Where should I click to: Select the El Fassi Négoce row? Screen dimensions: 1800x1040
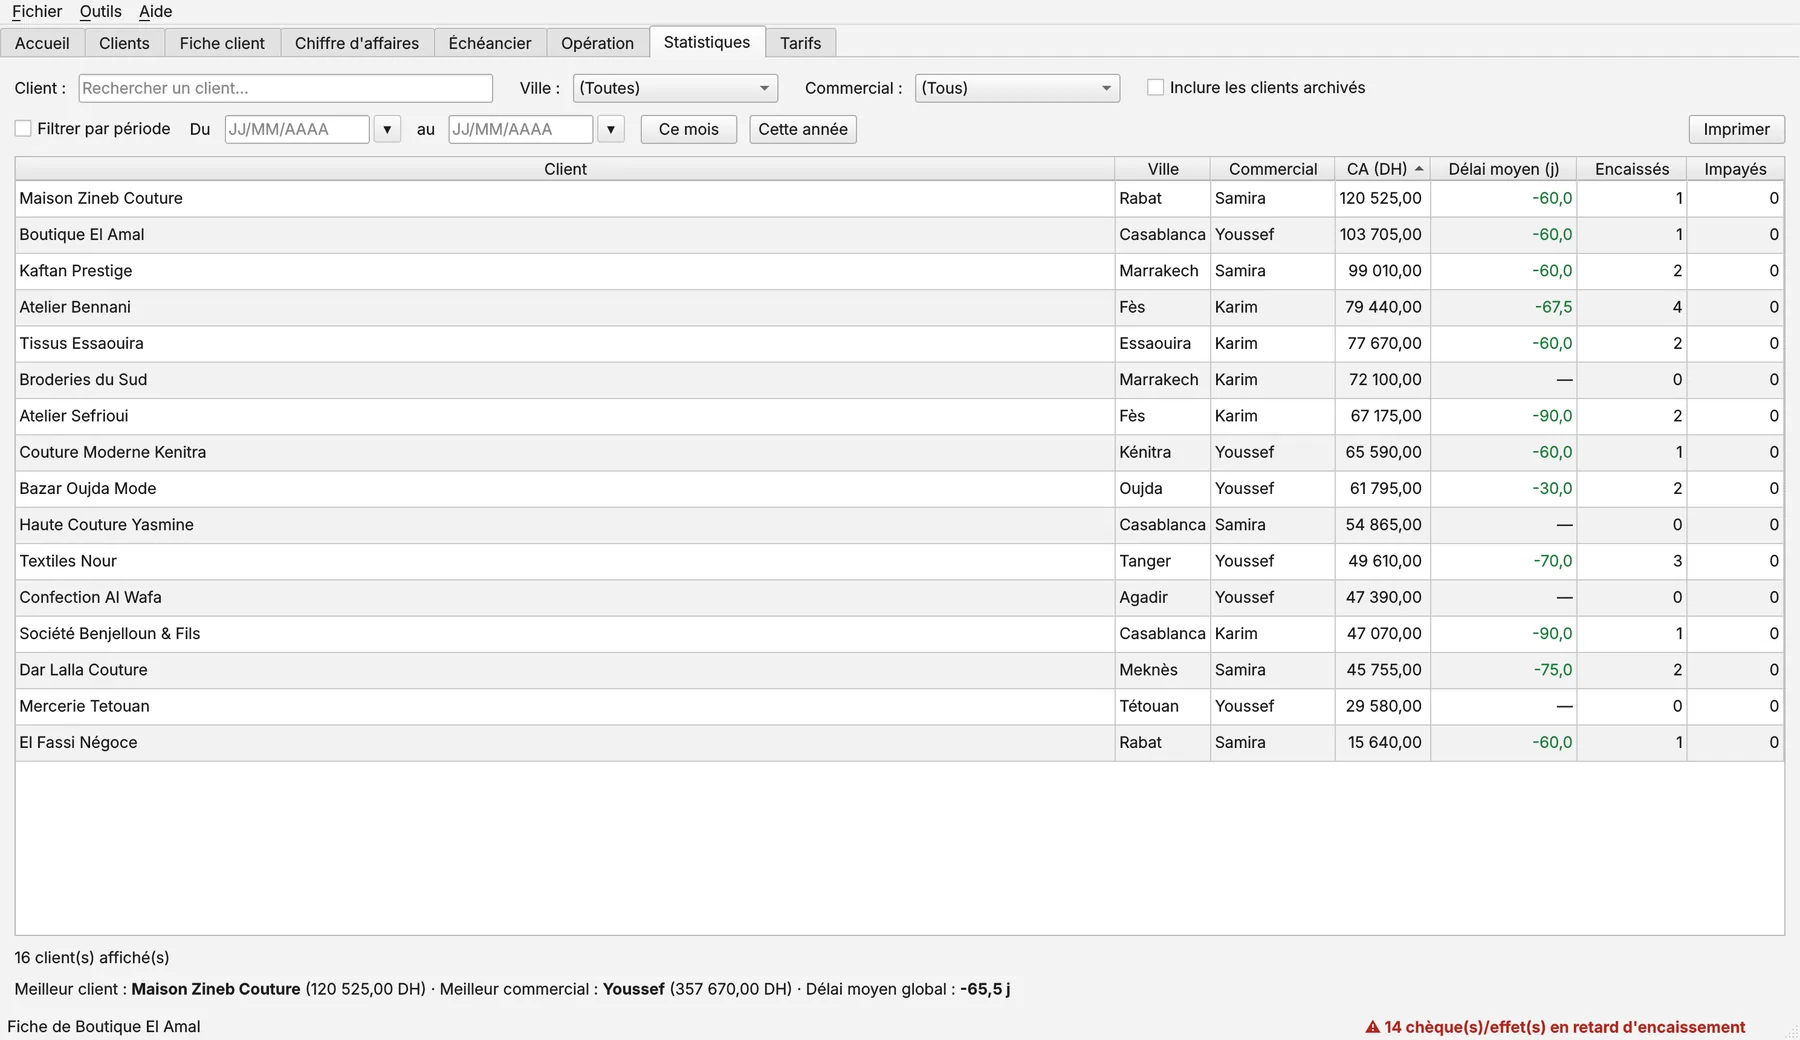(899, 743)
